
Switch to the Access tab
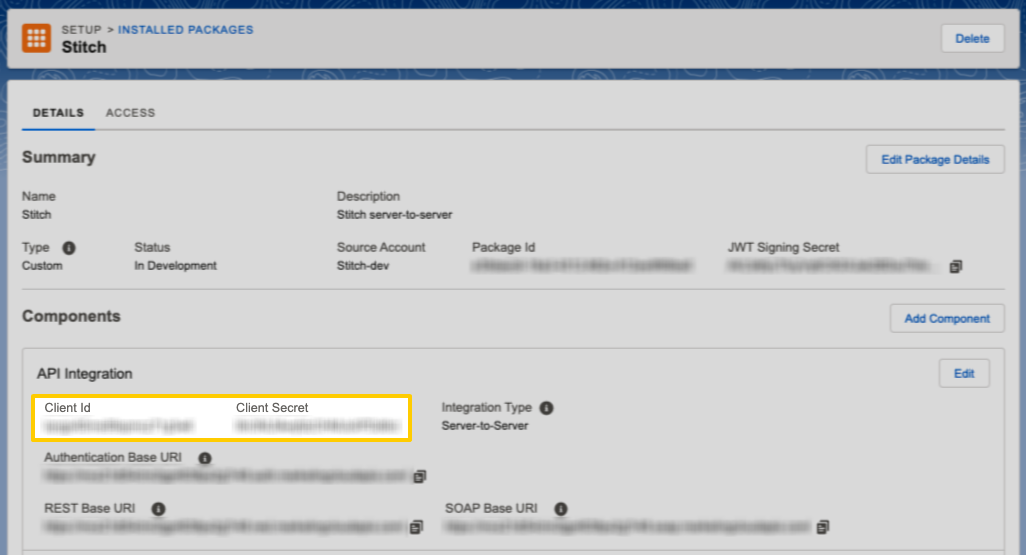coord(130,113)
